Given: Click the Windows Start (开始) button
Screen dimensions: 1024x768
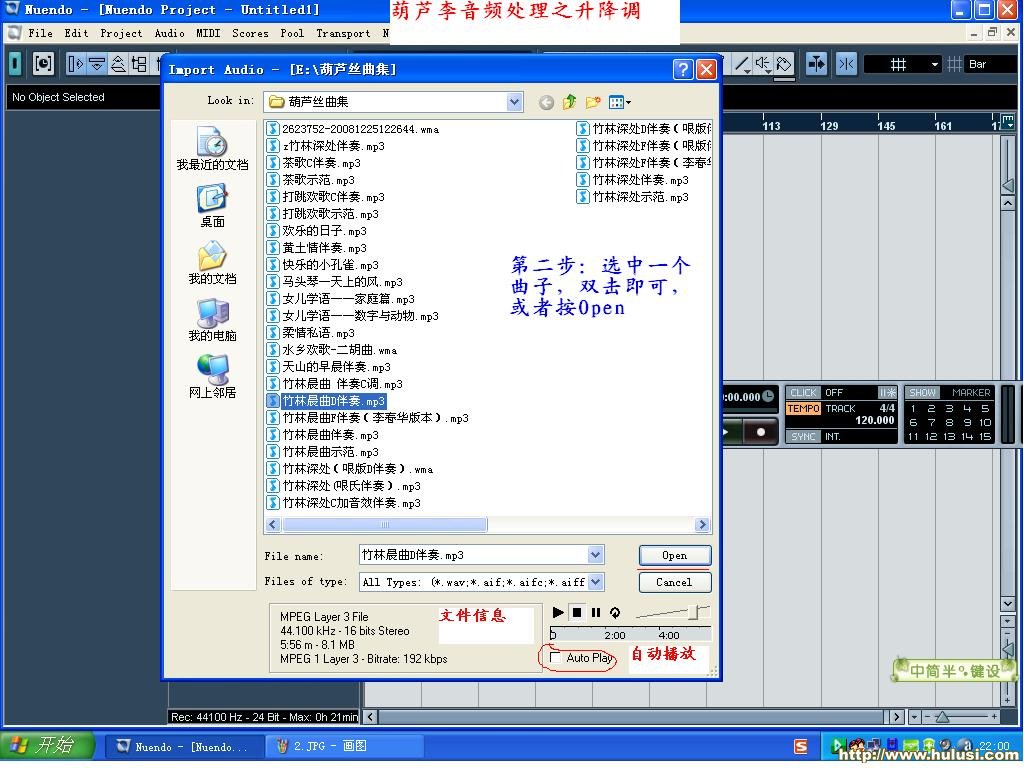Looking at the screenshot, I should [46, 745].
